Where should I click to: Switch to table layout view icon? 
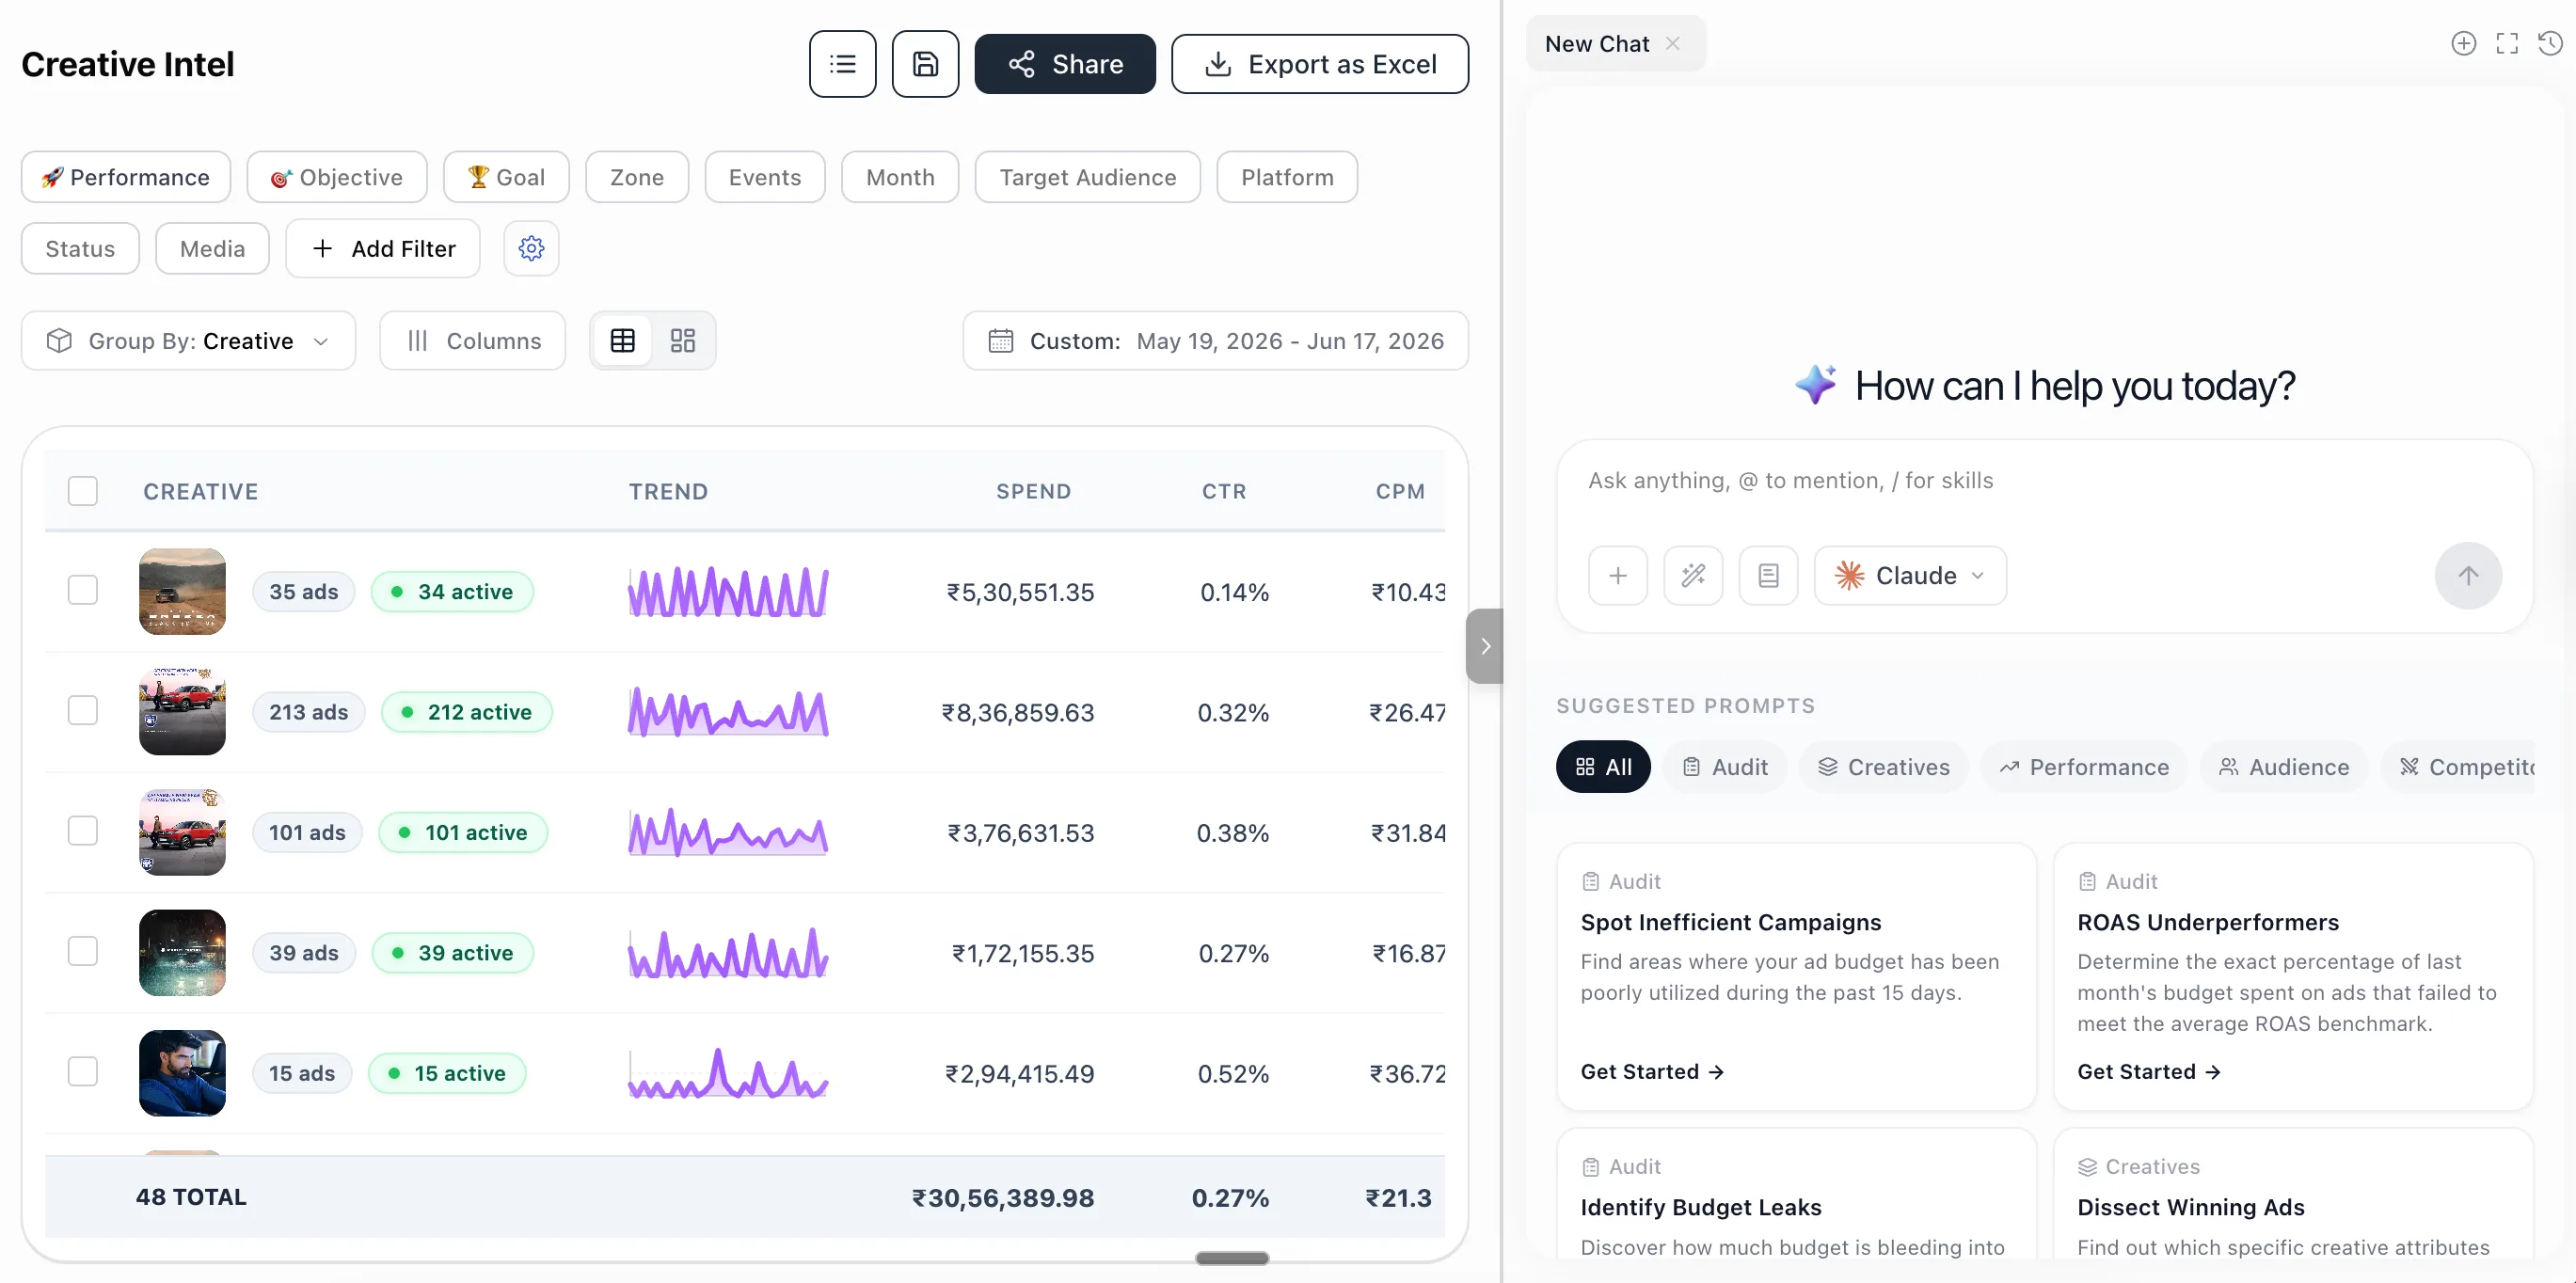[622, 341]
